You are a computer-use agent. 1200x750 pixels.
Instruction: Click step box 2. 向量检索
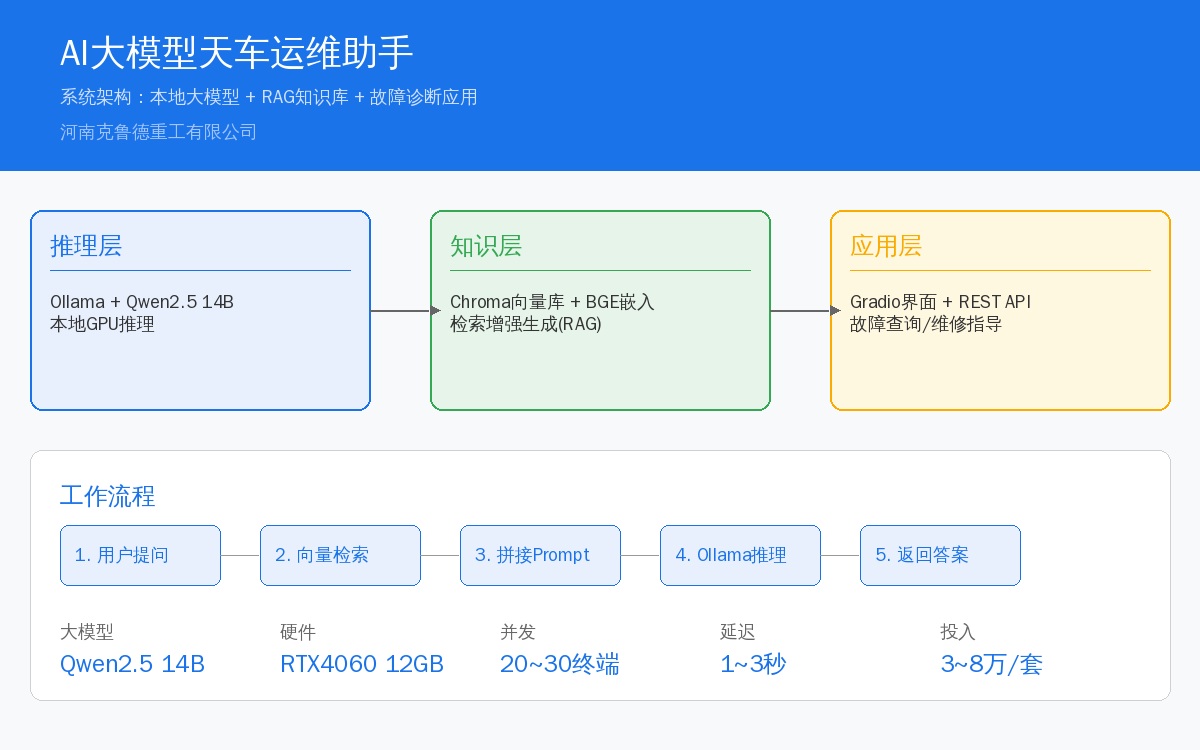tap(340, 555)
